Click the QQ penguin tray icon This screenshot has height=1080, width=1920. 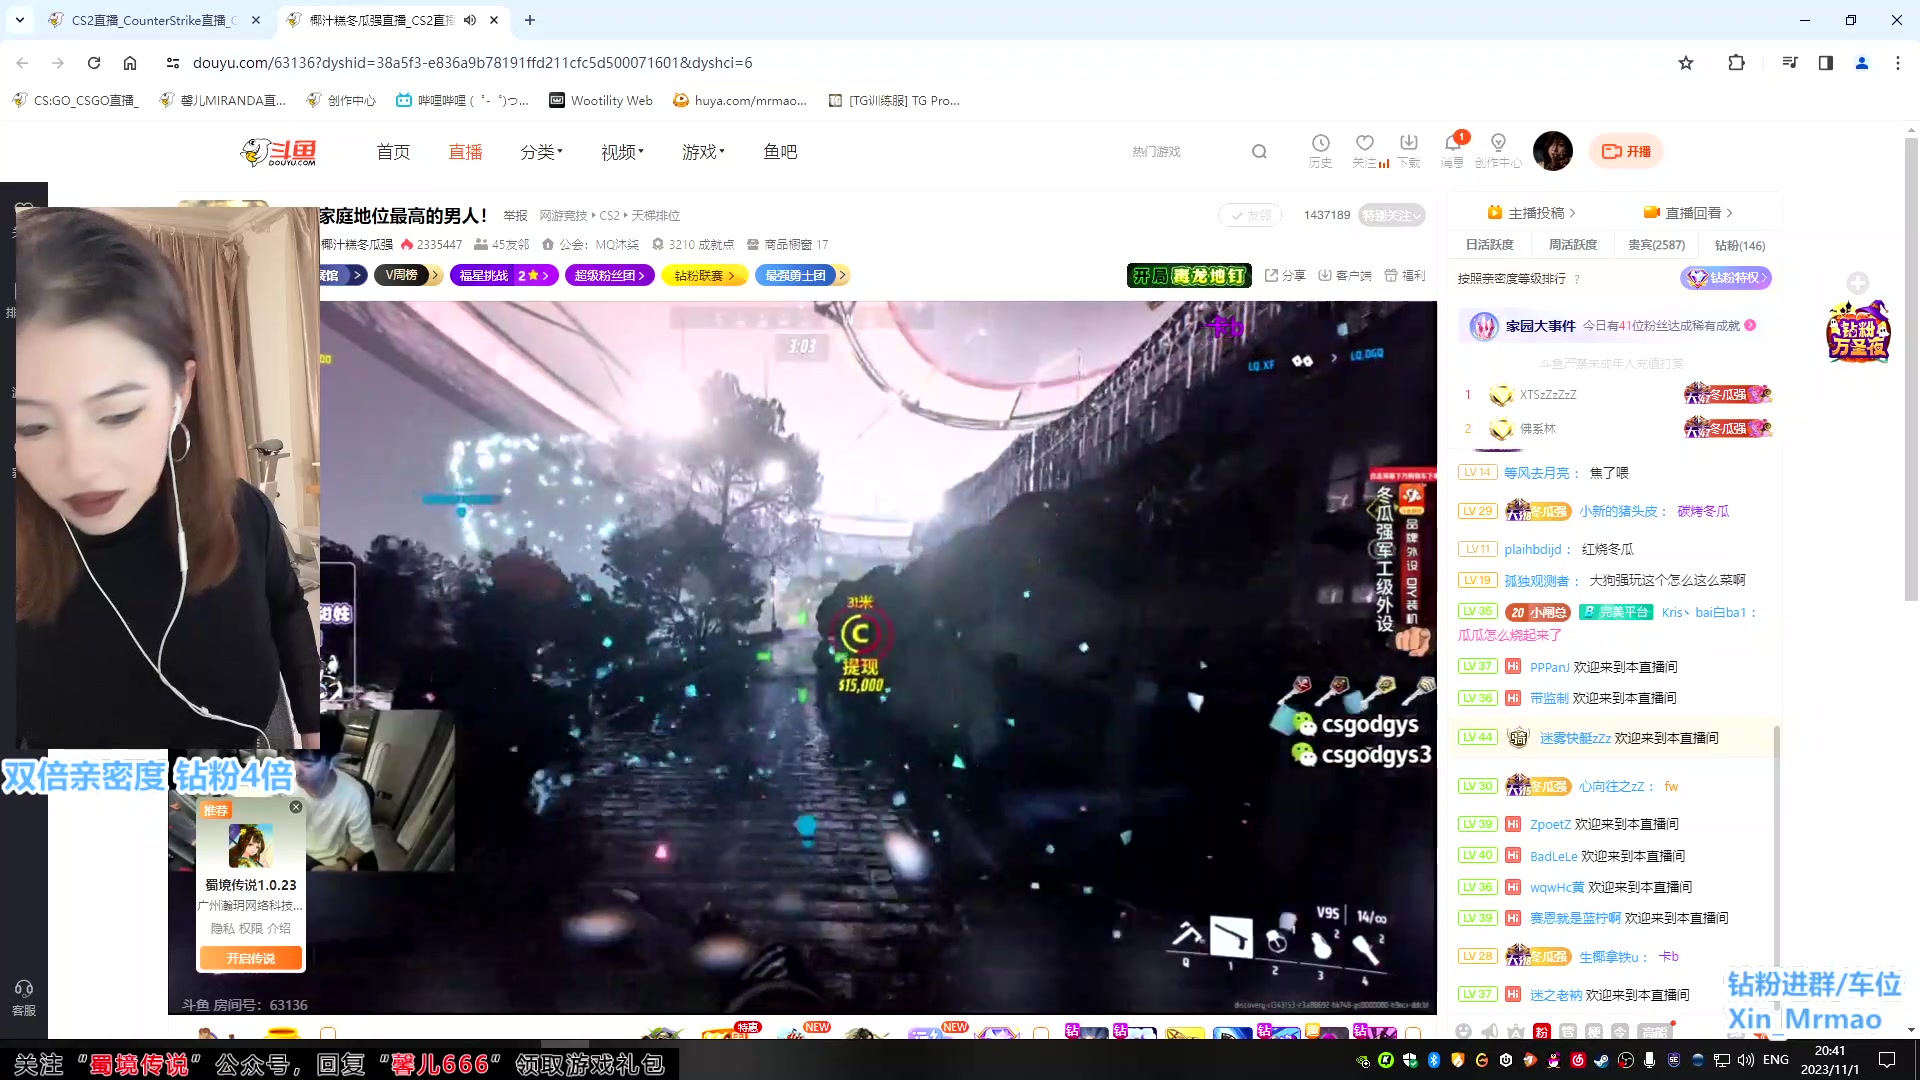(x=1553, y=1060)
